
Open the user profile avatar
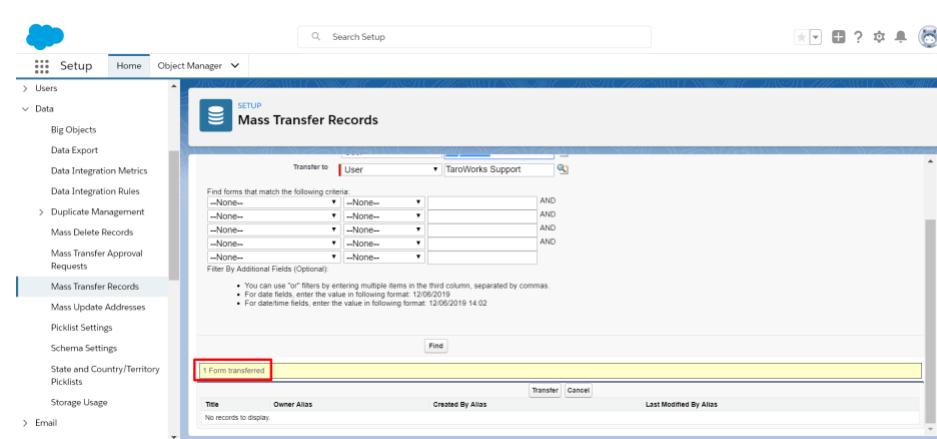point(928,37)
